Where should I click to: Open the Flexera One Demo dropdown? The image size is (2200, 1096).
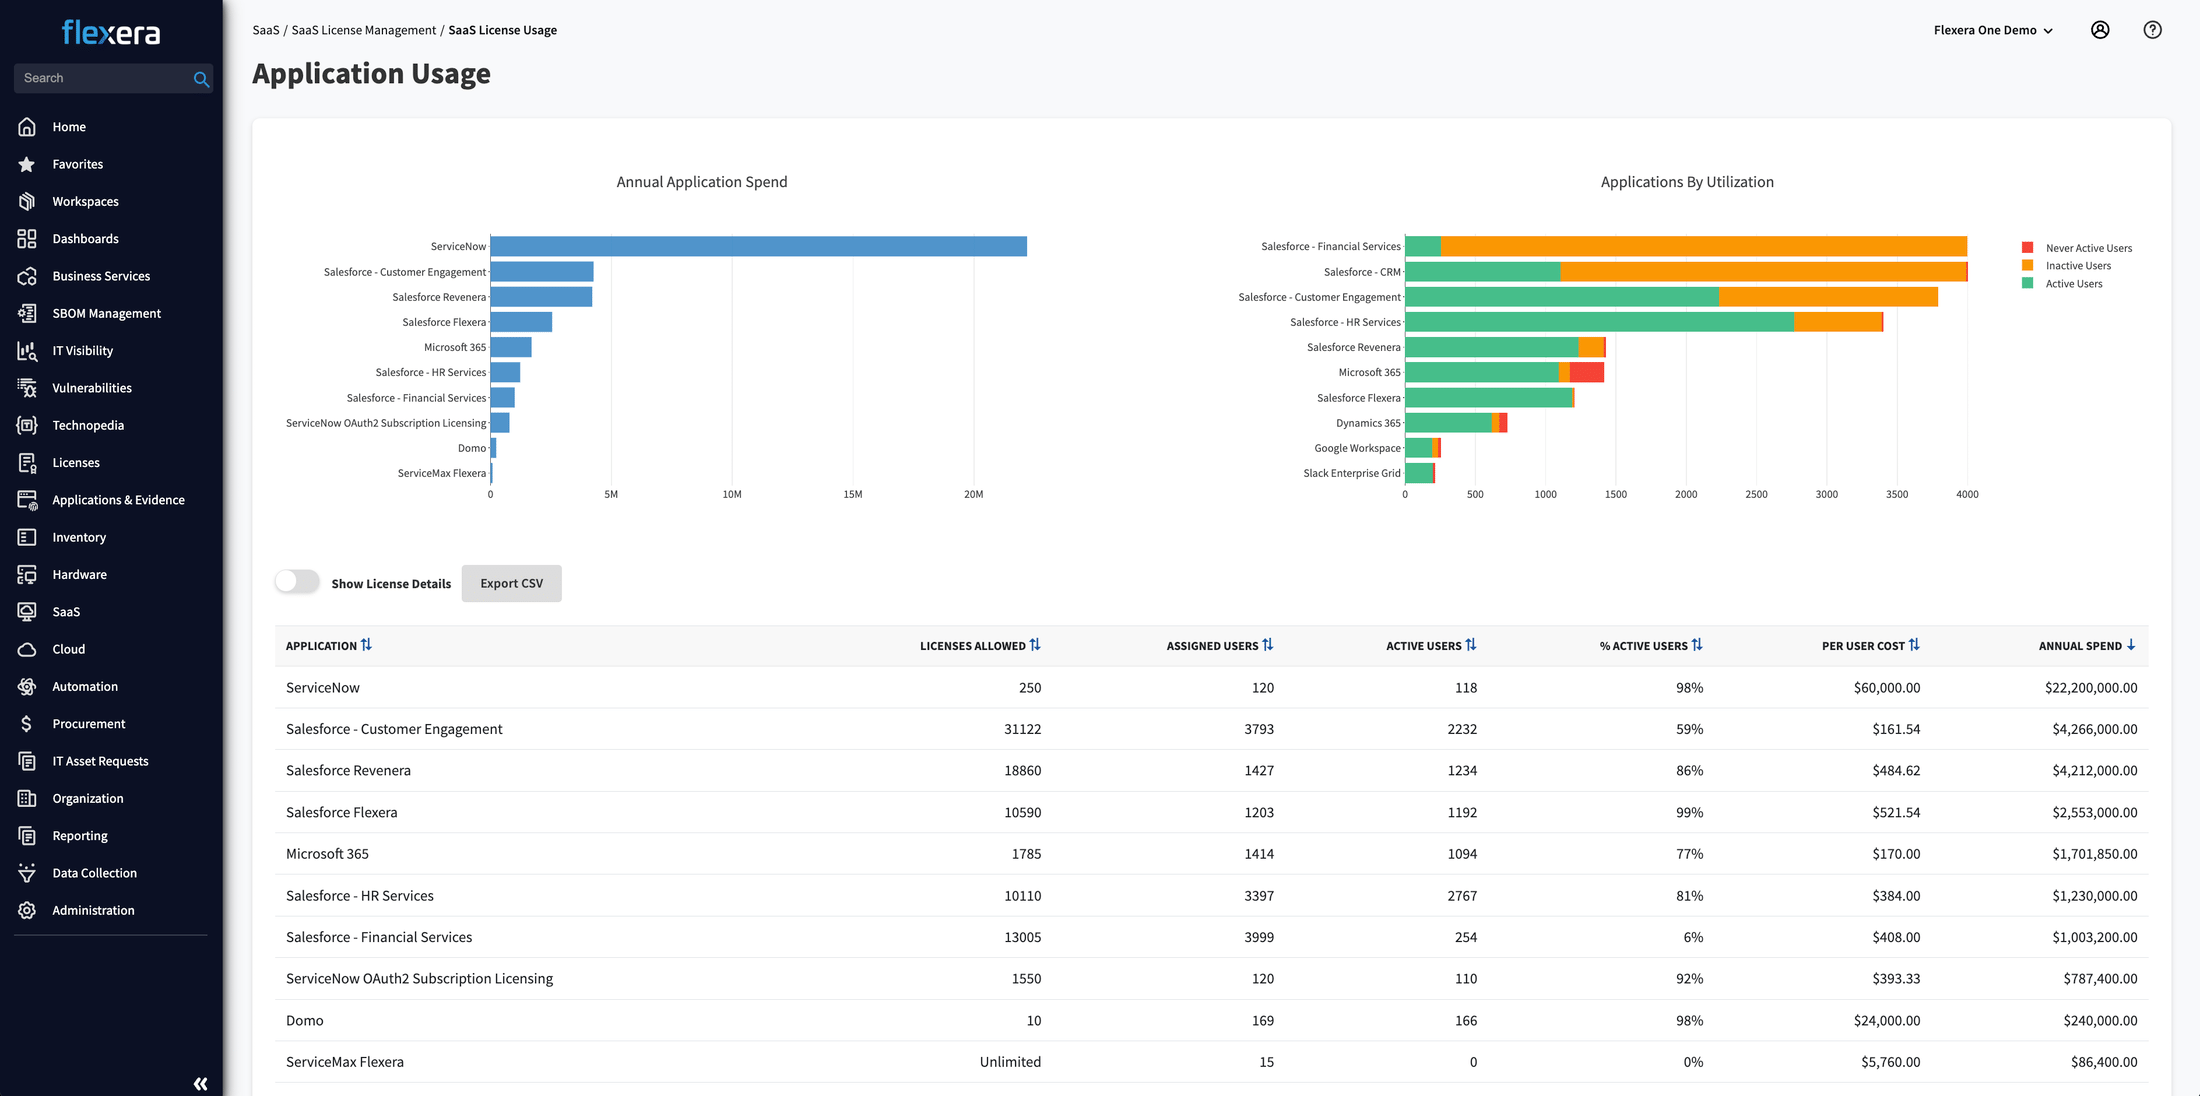click(1992, 30)
